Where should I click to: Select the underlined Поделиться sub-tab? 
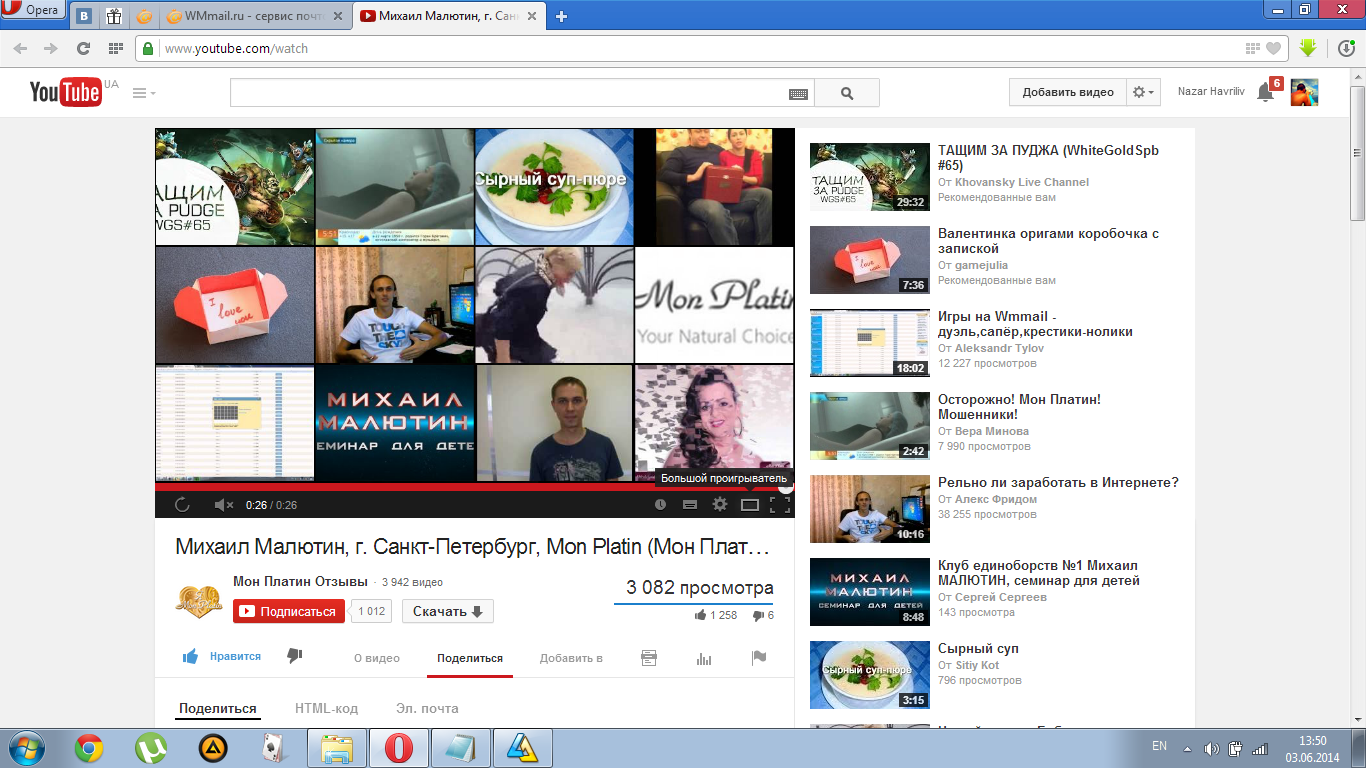(218, 708)
